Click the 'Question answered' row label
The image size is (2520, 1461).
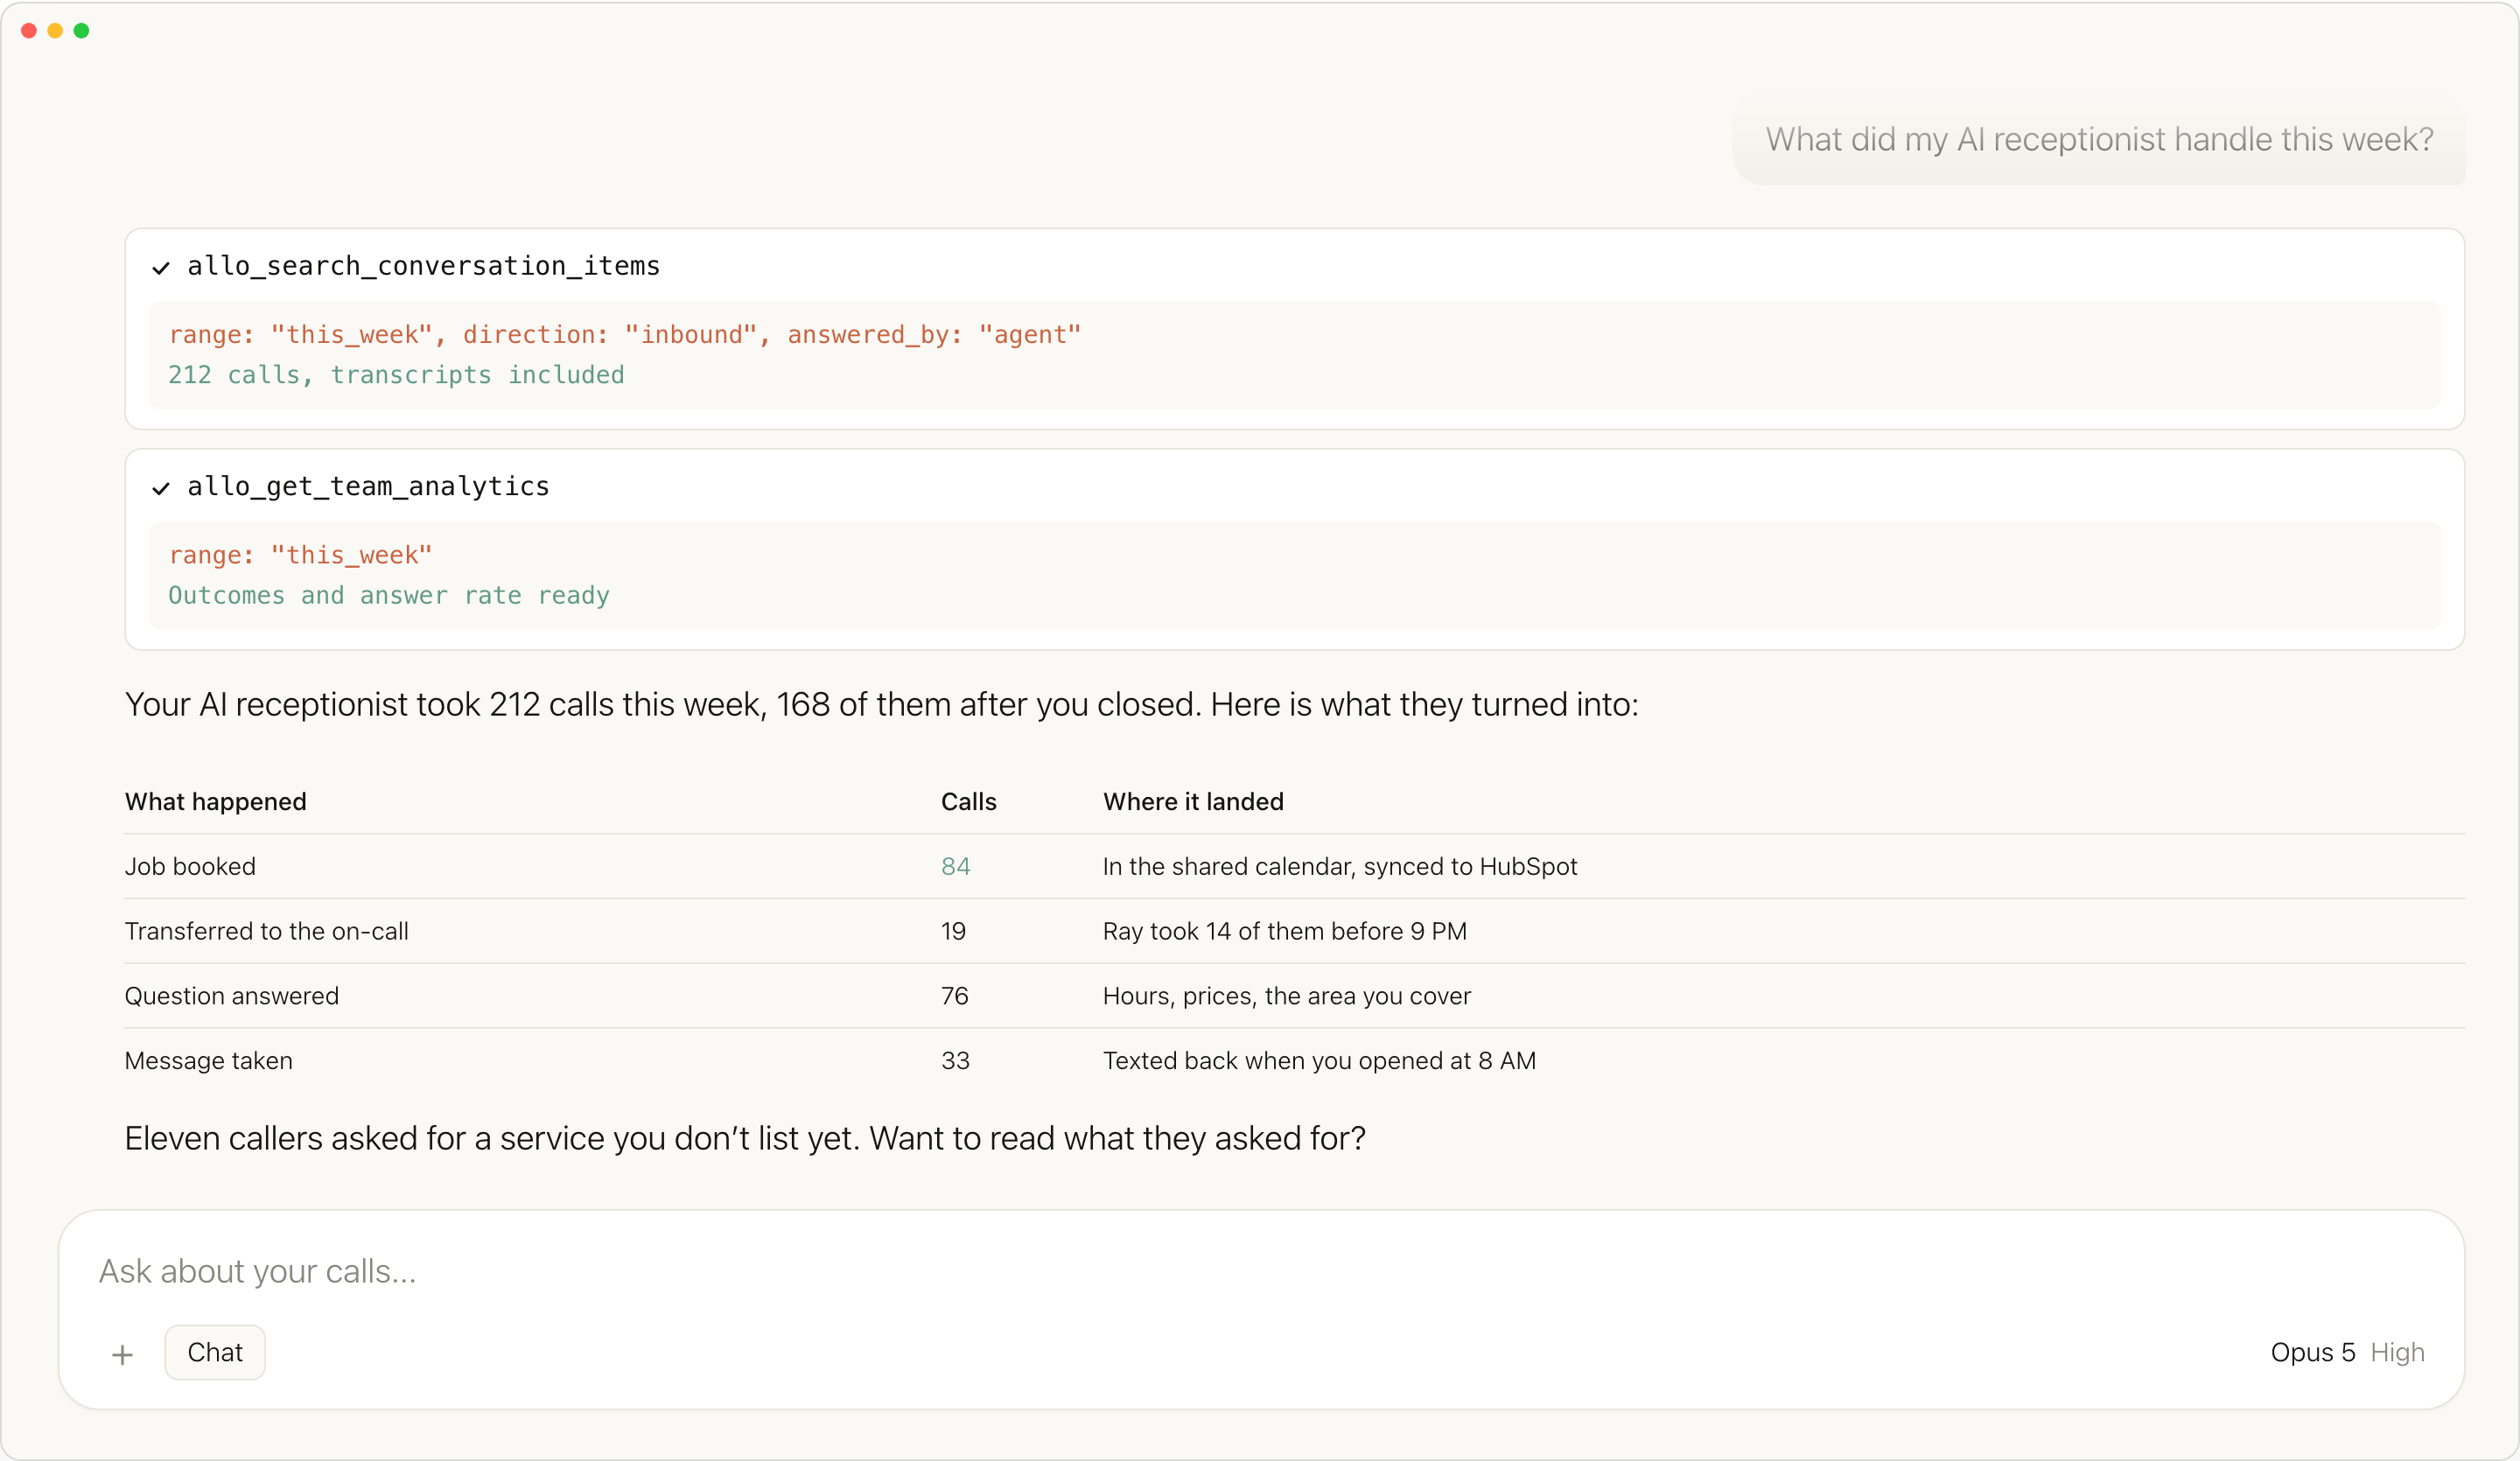(231, 996)
